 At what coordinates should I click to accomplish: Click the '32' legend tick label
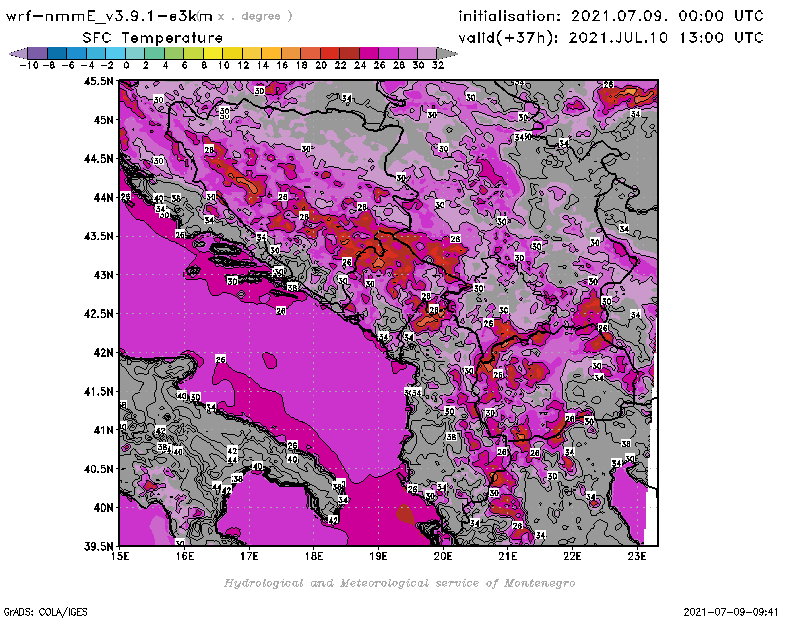click(438, 65)
